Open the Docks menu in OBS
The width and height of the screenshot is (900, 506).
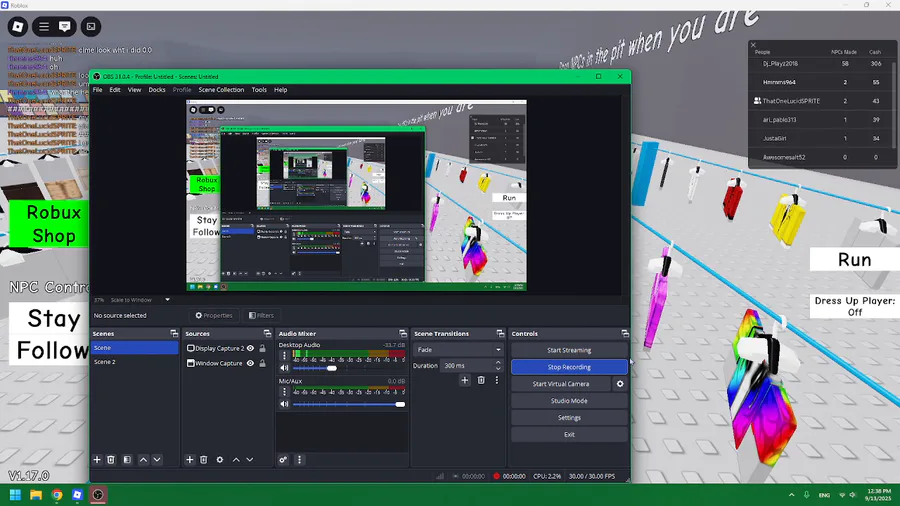tap(157, 89)
